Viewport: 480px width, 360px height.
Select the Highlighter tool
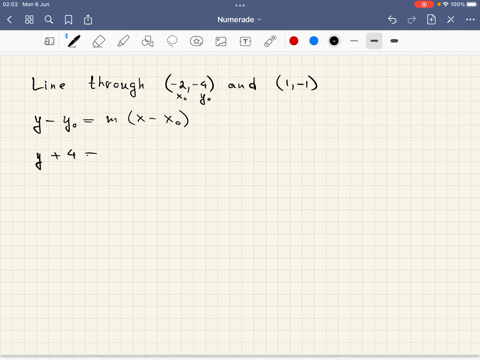pos(123,41)
